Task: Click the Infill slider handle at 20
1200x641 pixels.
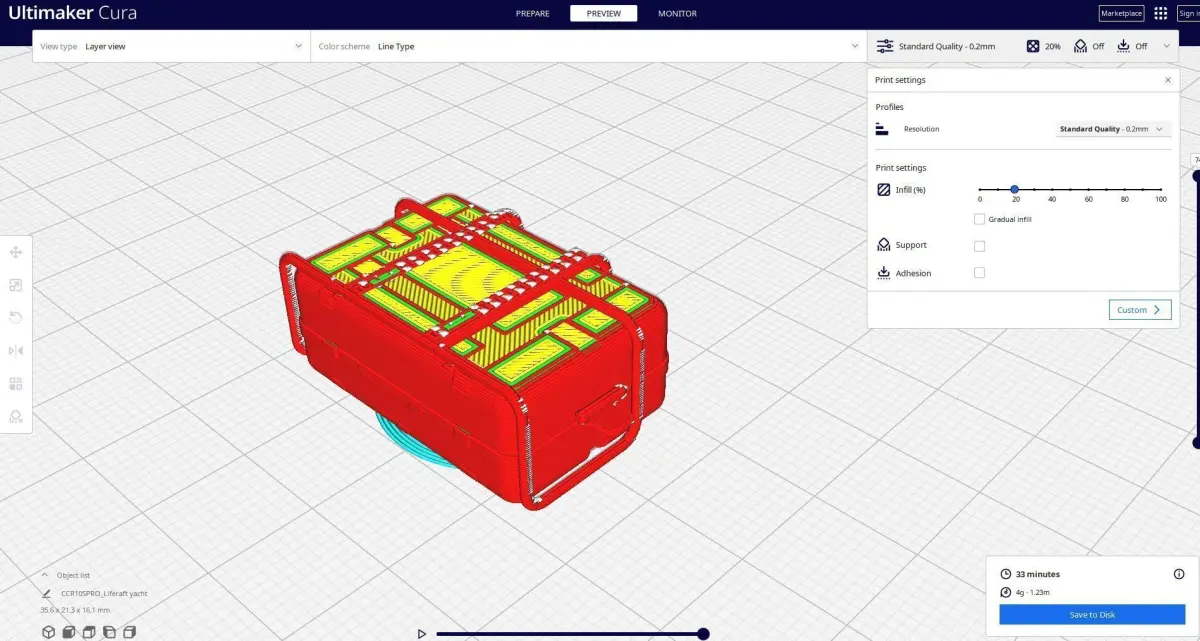Action: [x=1015, y=189]
